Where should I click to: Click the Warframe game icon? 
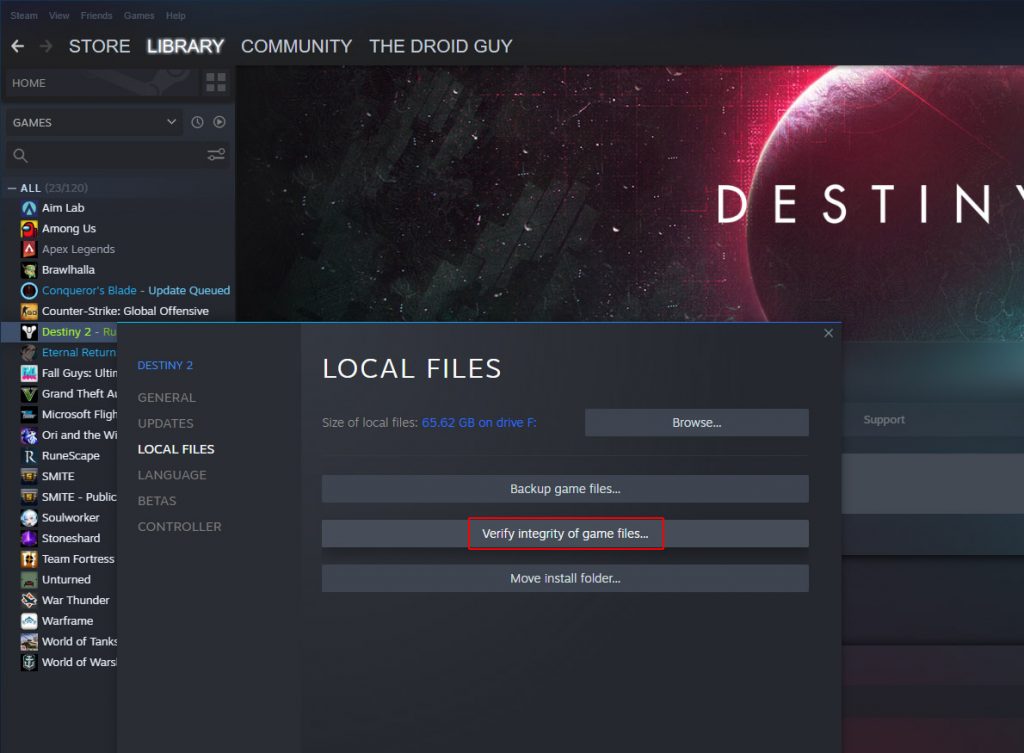pyautogui.click(x=29, y=621)
